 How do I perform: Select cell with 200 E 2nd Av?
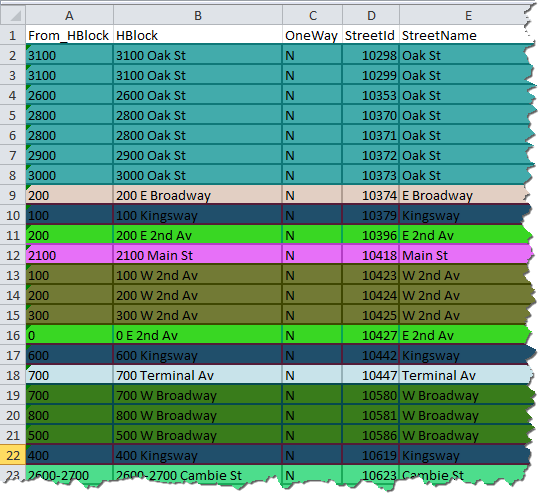(198, 235)
